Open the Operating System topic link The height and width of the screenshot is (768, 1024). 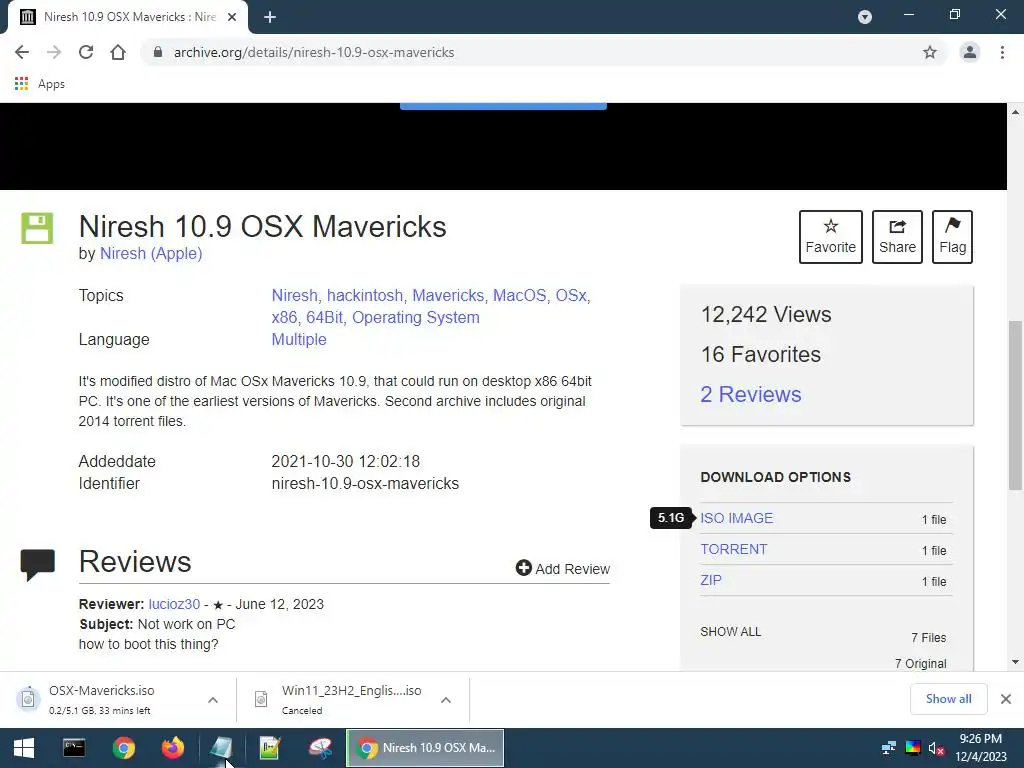[416, 317]
